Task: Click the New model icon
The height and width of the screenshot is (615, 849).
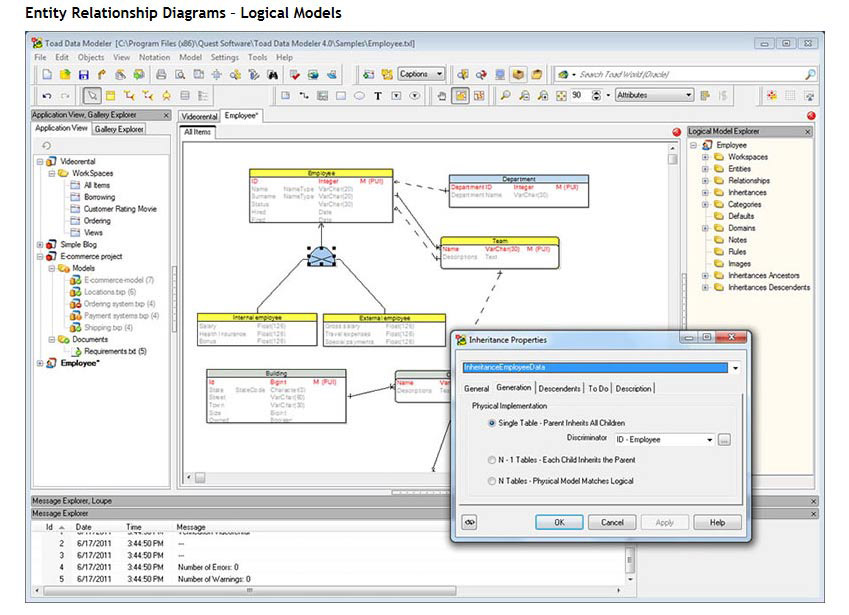Action: [47, 75]
